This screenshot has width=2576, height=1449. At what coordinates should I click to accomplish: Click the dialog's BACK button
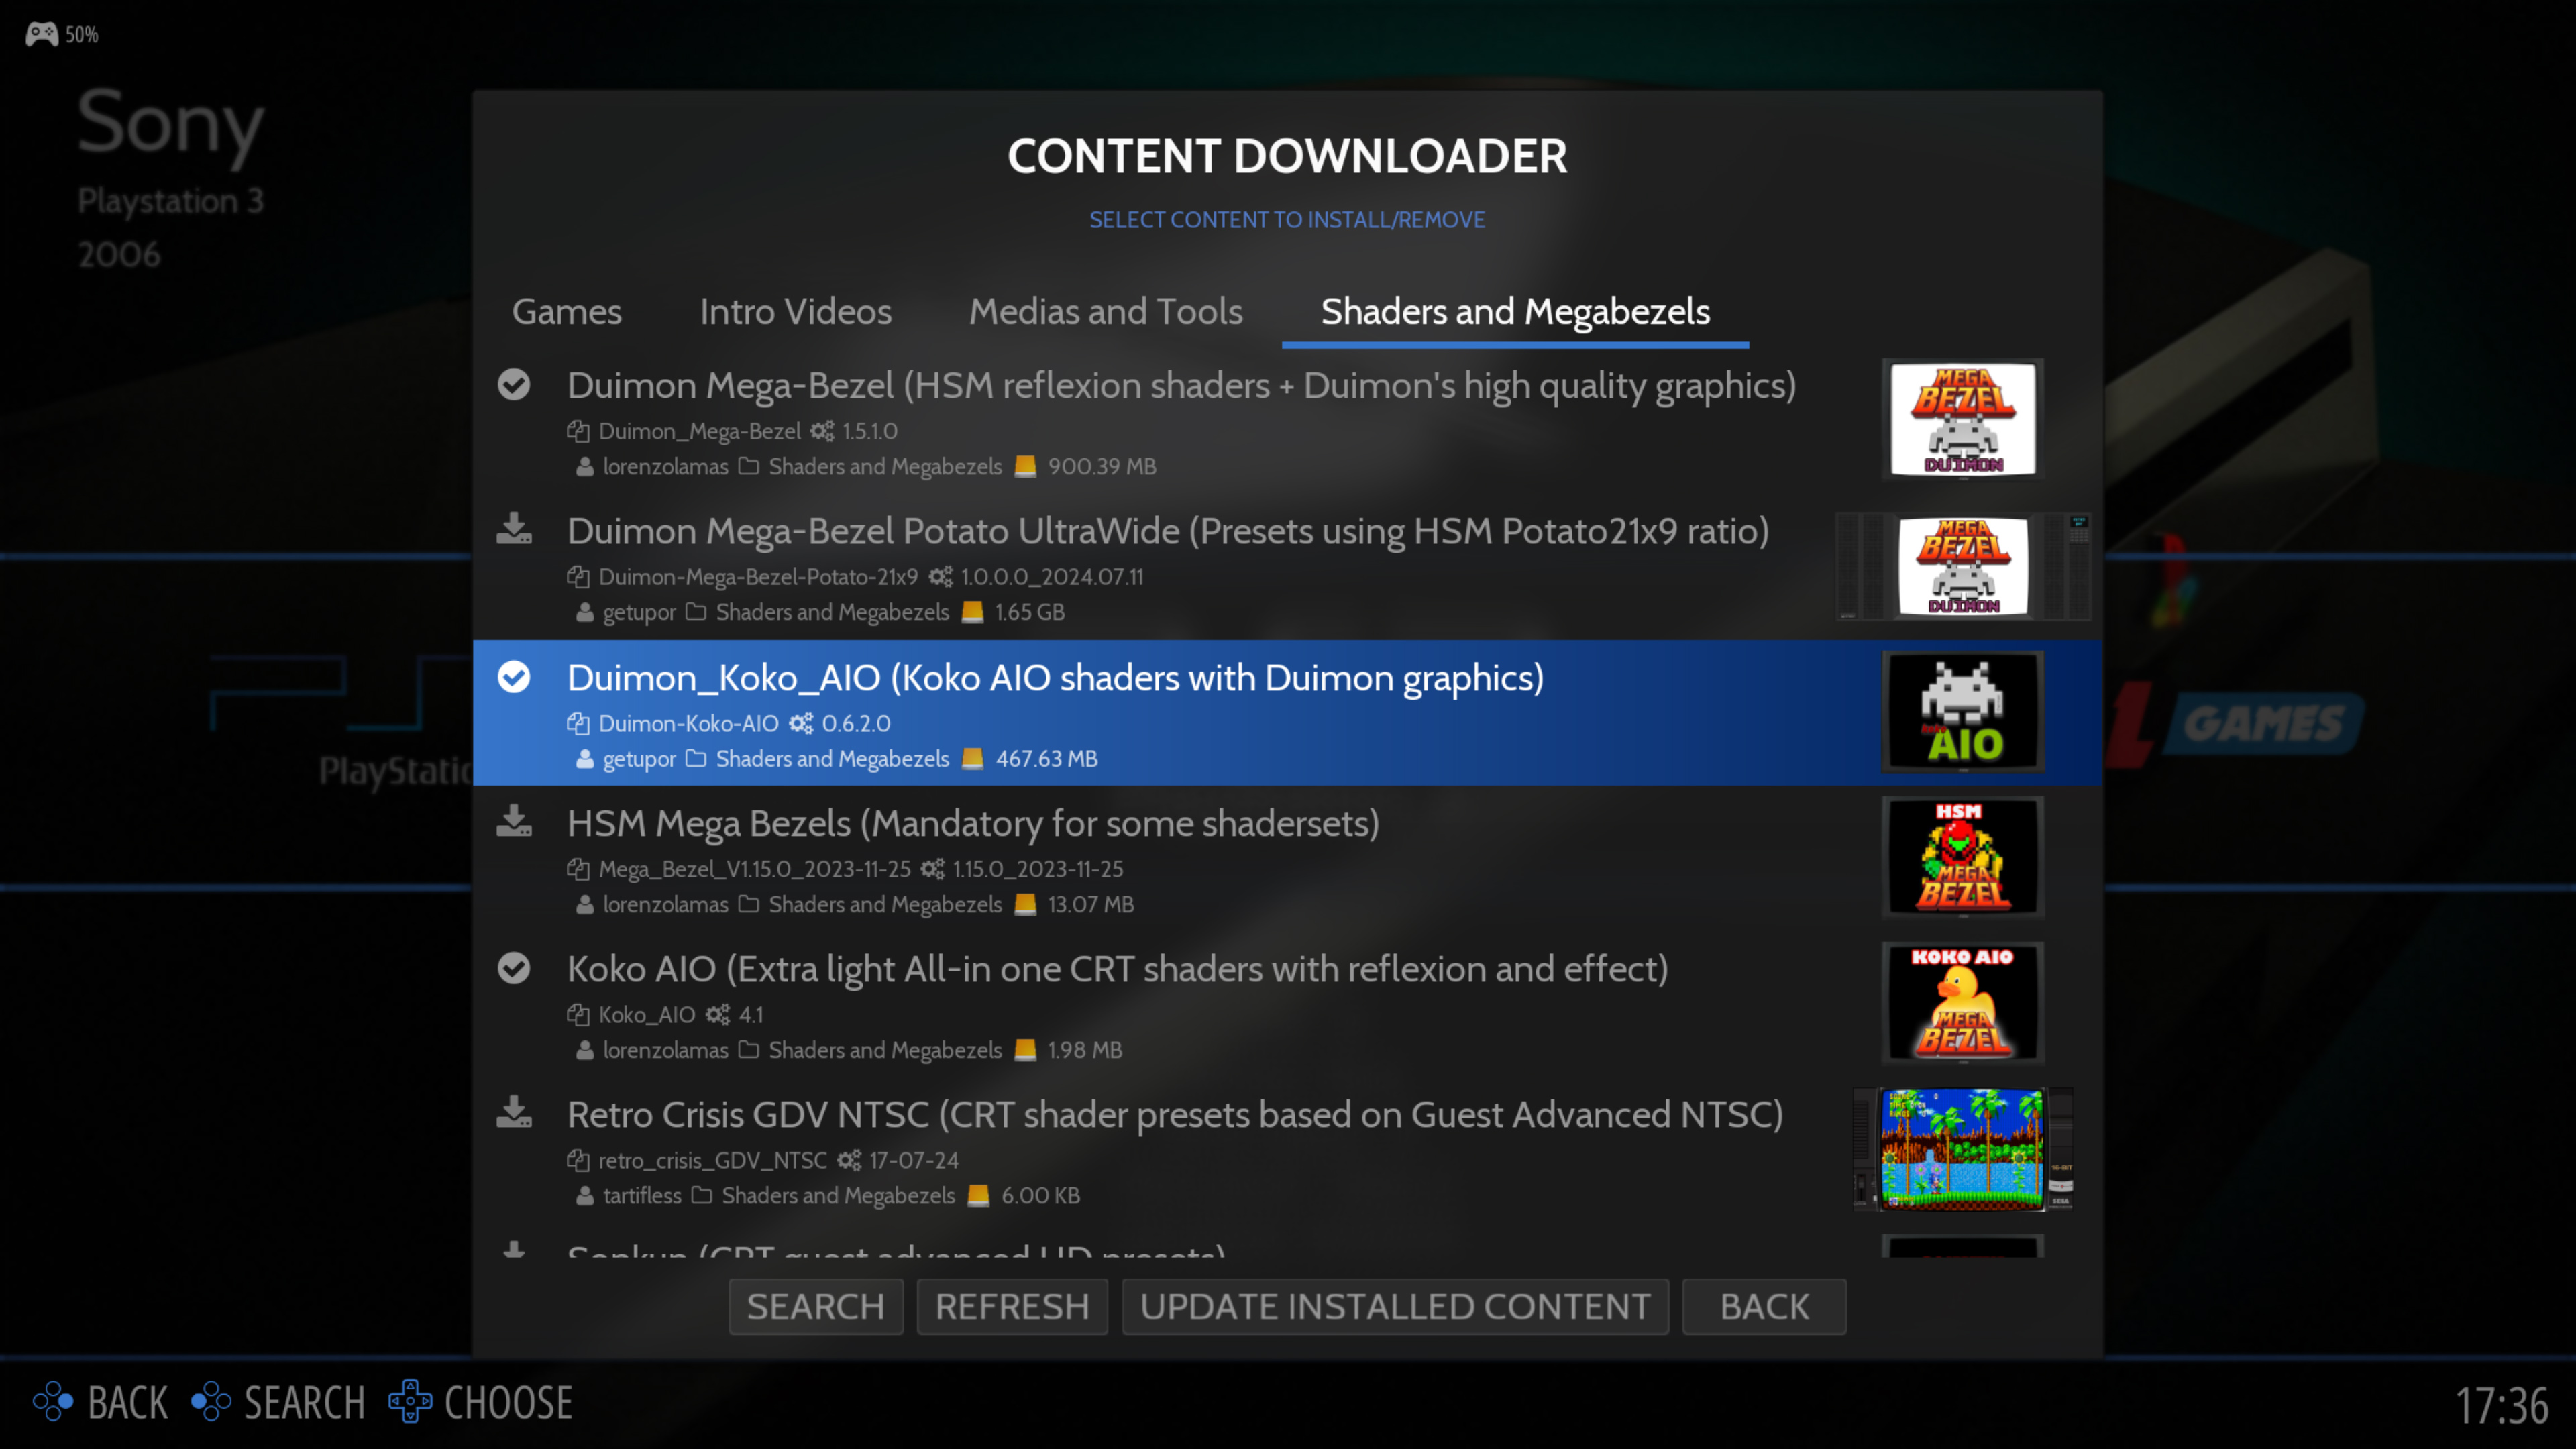[x=1763, y=1306]
